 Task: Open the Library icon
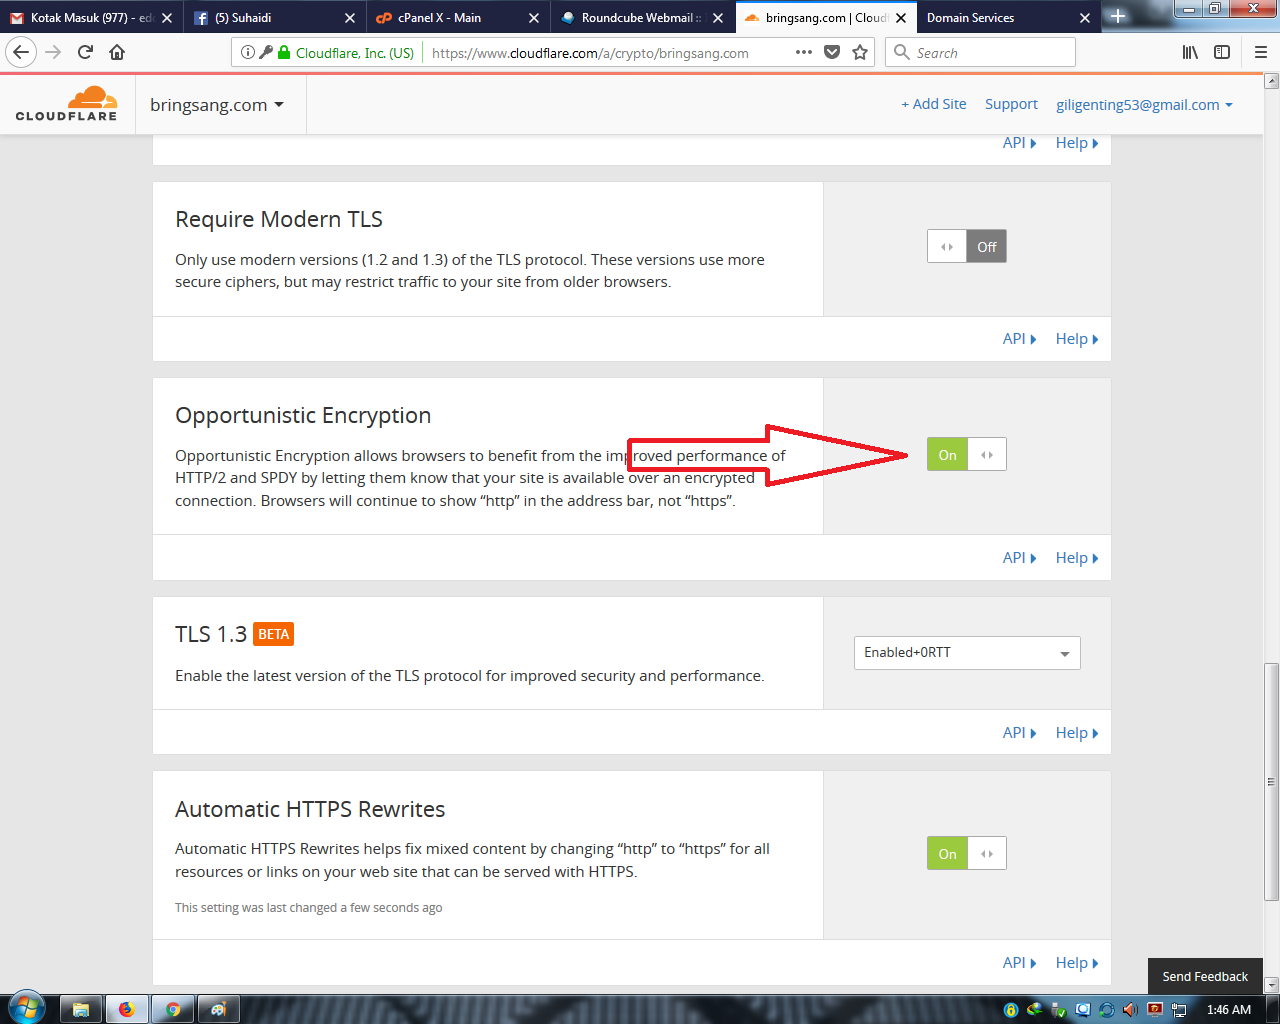click(x=1190, y=52)
